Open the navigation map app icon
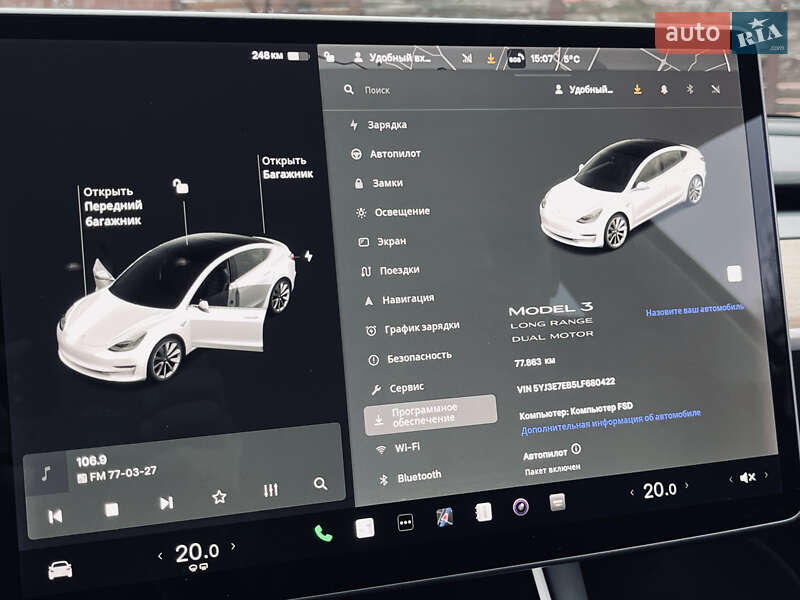 [x=445, y=517]
